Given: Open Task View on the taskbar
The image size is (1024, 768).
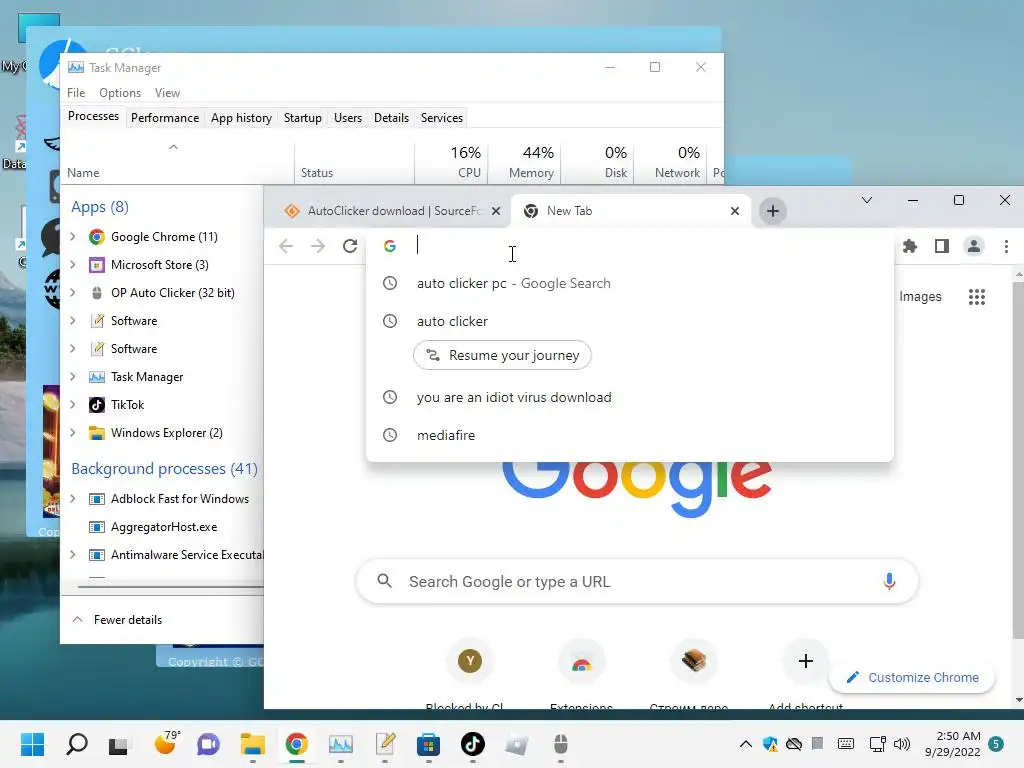Looking at the screenshot, I should (x=118, y=745).
